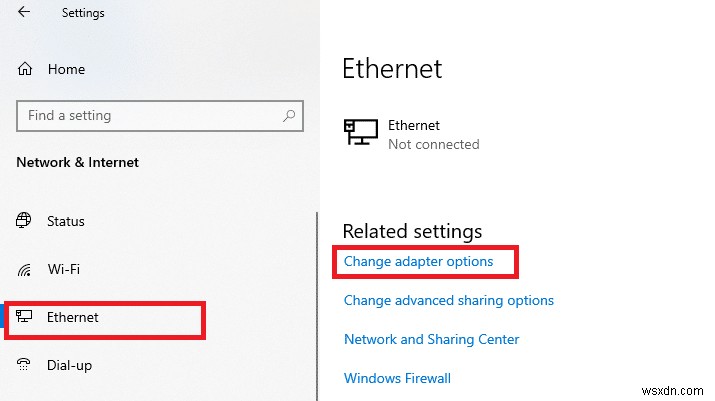Open the Dial-up text label in sidebar
The height and width of the screenshot is (401, 715).
pyautogui.click(x=69, y=365)
